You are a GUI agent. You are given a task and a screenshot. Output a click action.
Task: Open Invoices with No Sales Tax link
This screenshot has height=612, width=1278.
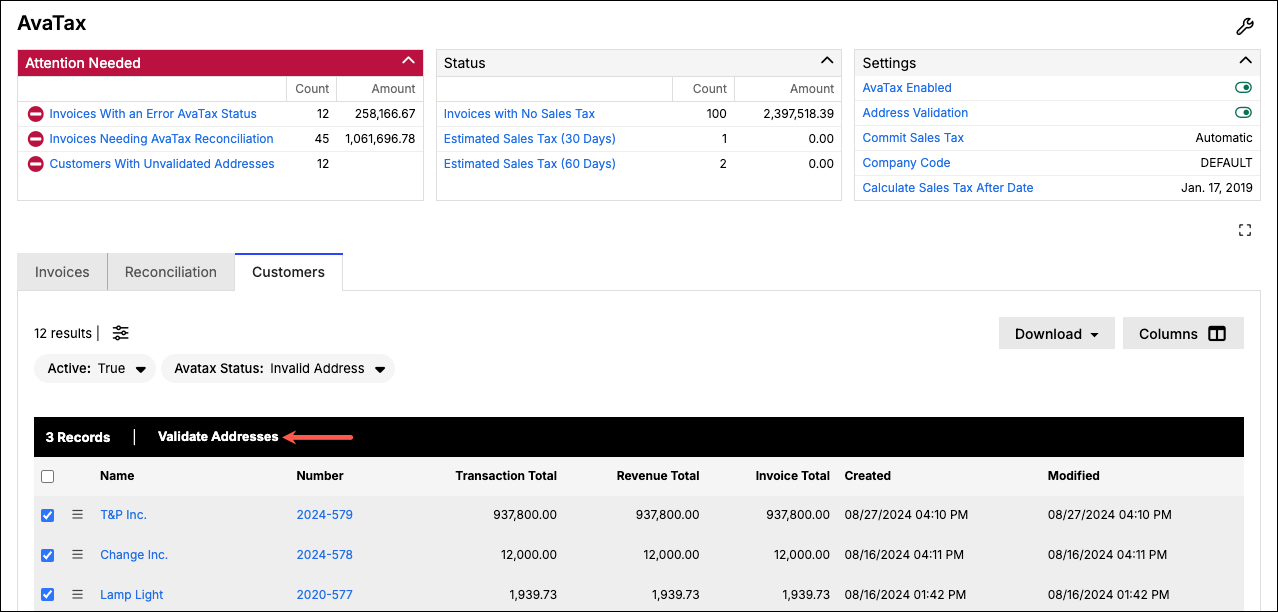tap(519, 114)
